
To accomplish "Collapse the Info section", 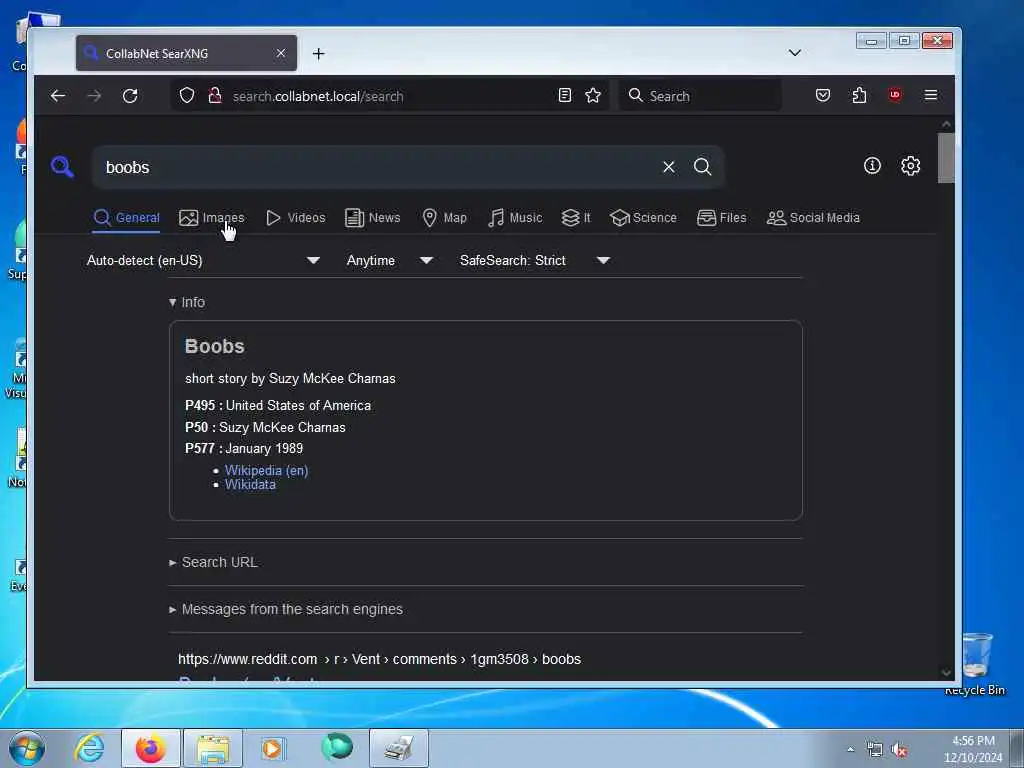I will [x=187, y=302].
